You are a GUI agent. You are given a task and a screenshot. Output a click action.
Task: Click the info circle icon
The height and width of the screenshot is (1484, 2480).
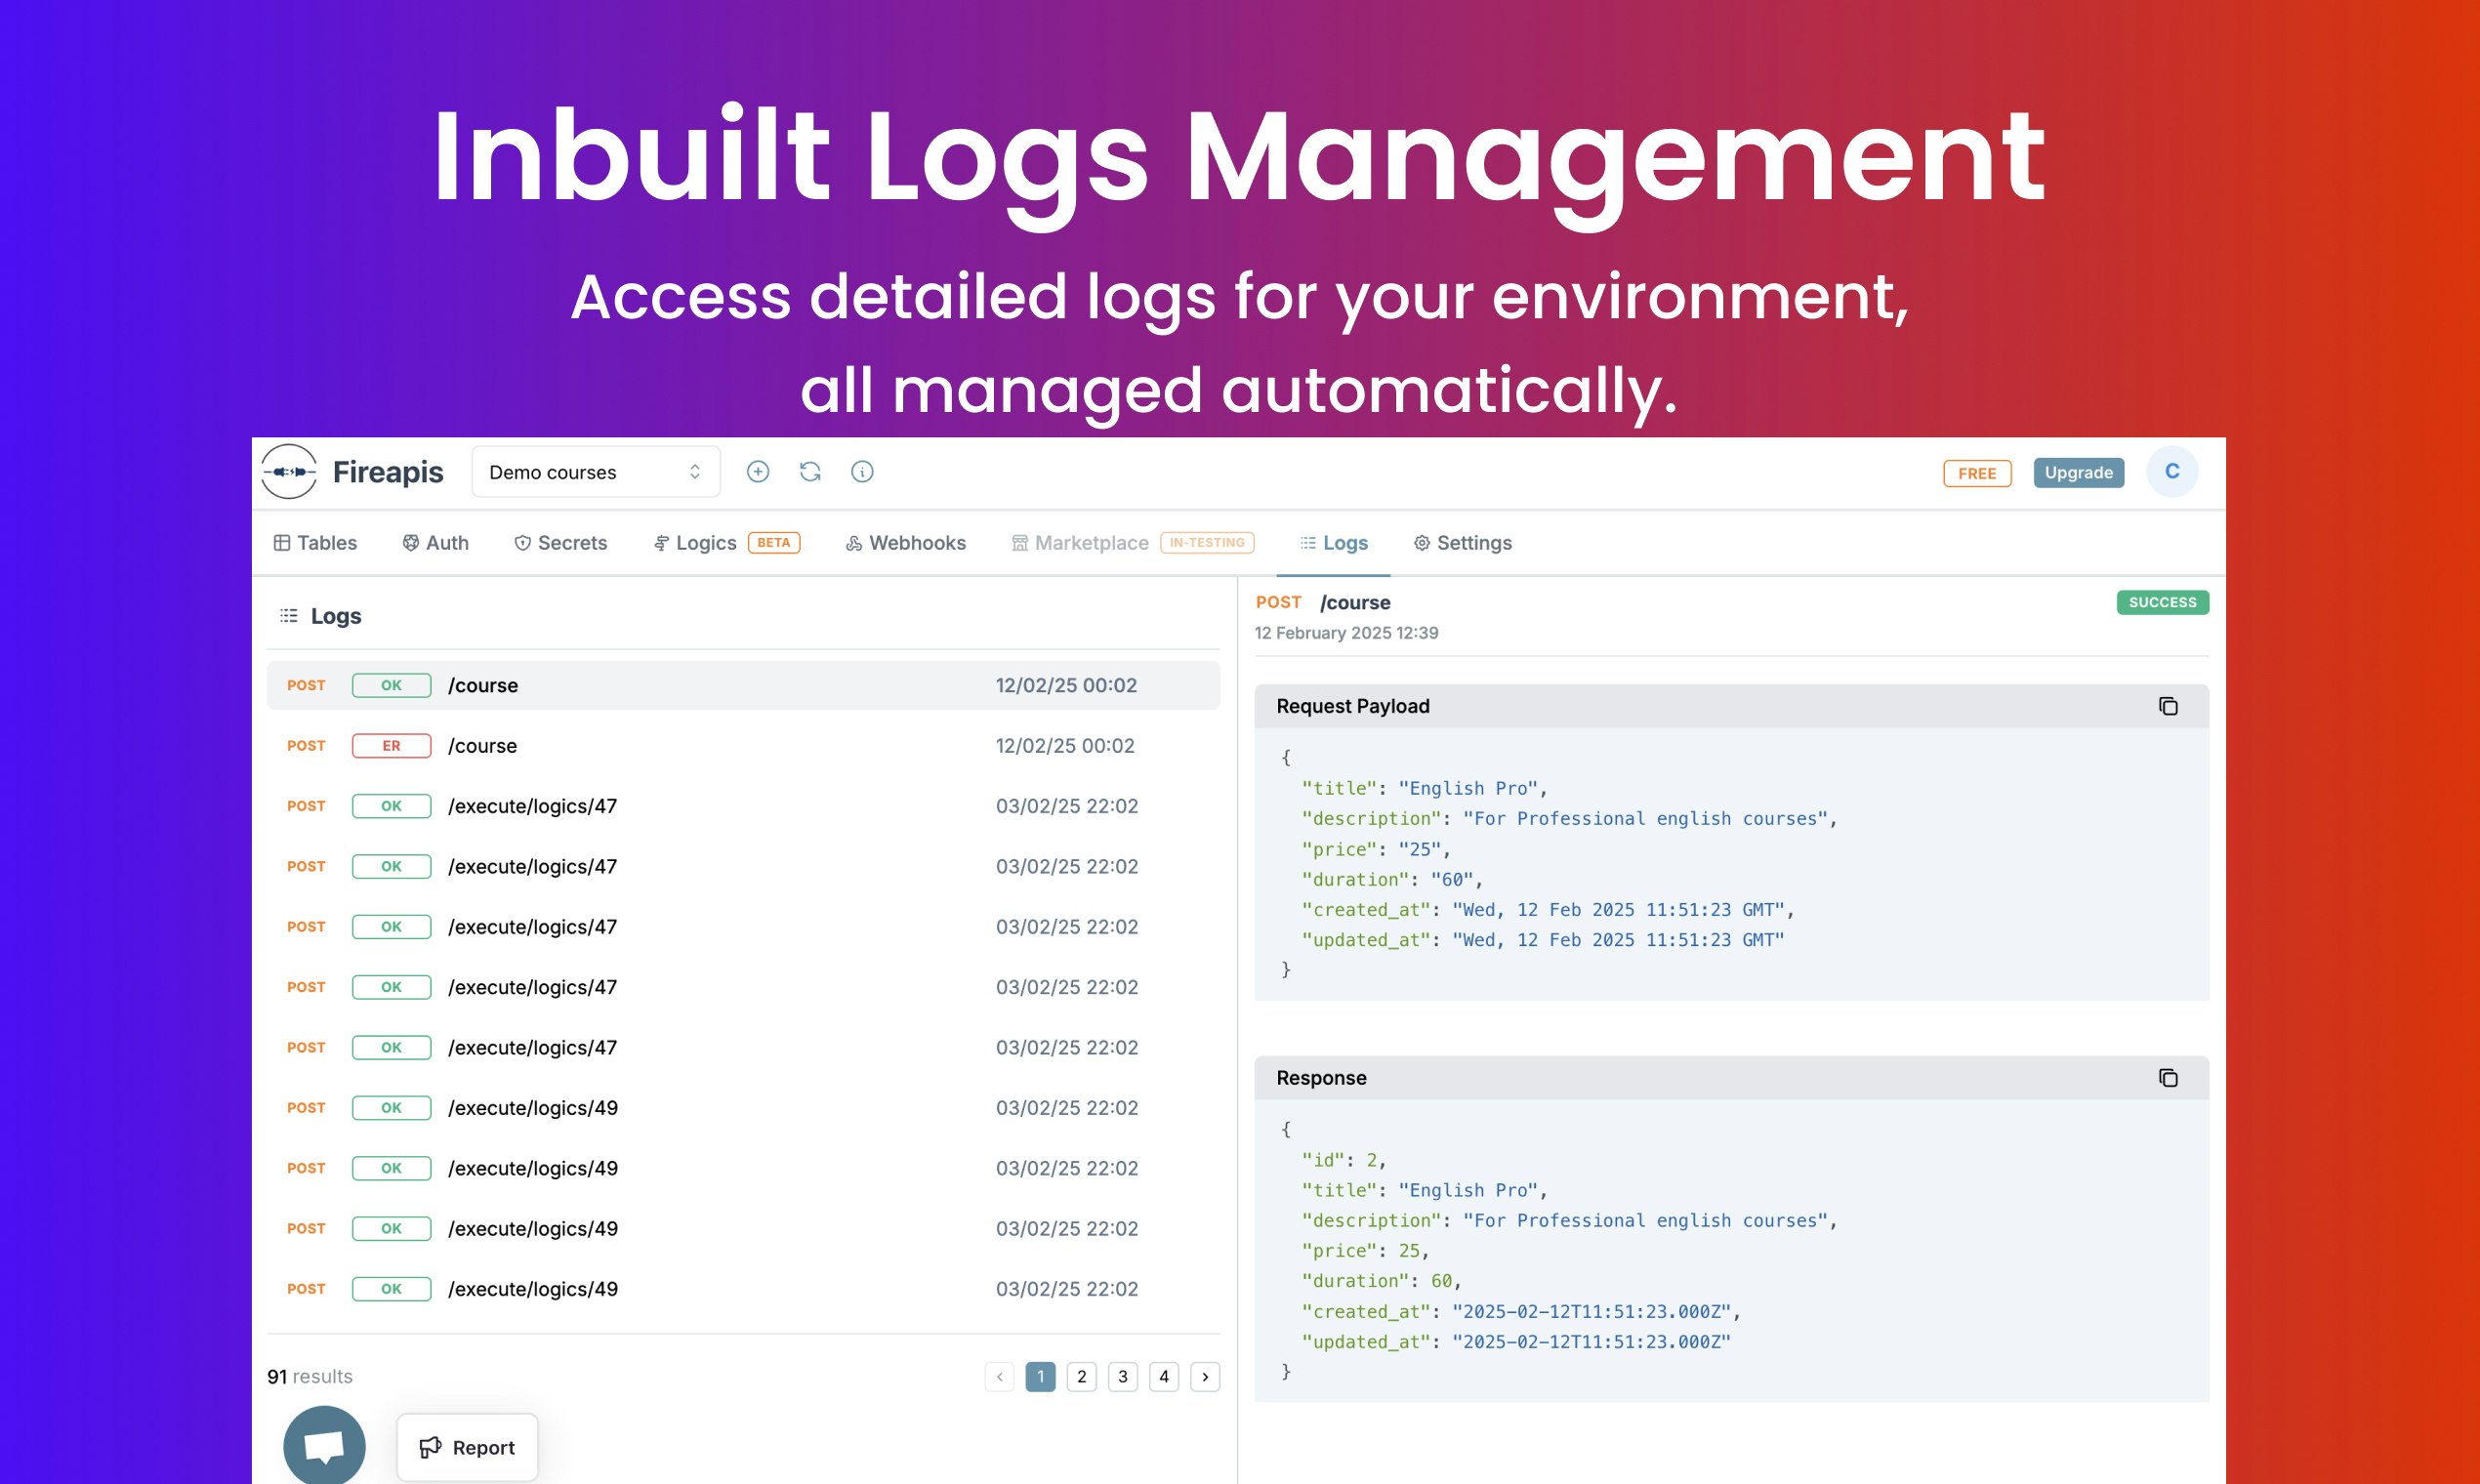(862, 472)
